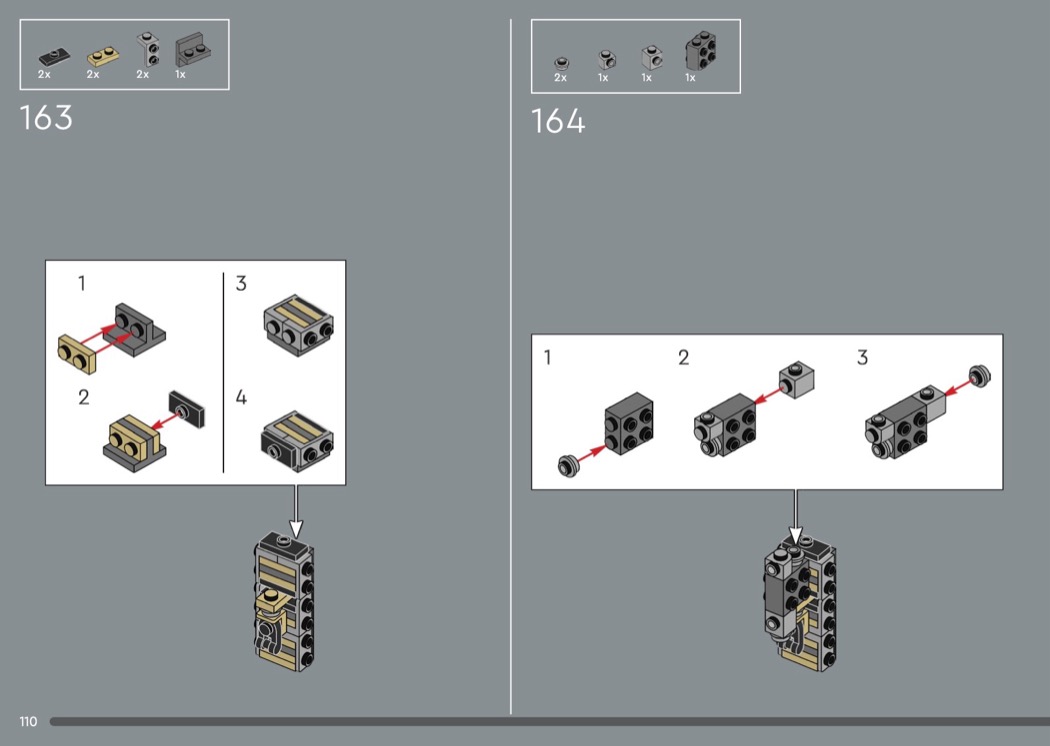Click the tan 1x2 plate in parts list
Viewport: 1050px width, 746px height.
[x=103, y=56]
